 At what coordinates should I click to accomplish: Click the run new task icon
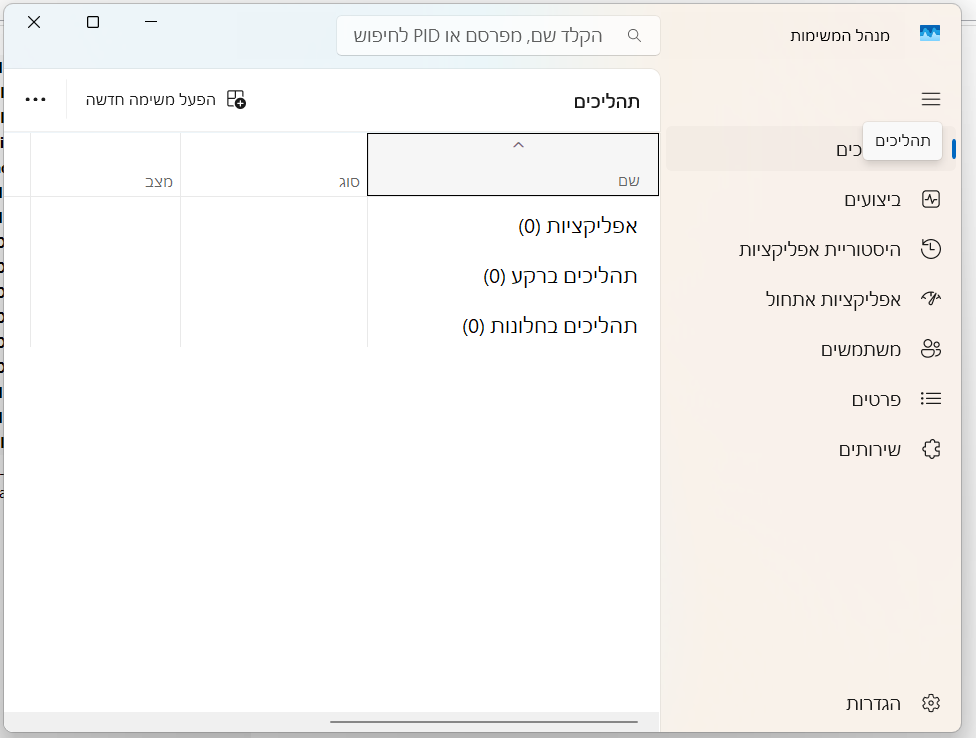coord(236,99)
